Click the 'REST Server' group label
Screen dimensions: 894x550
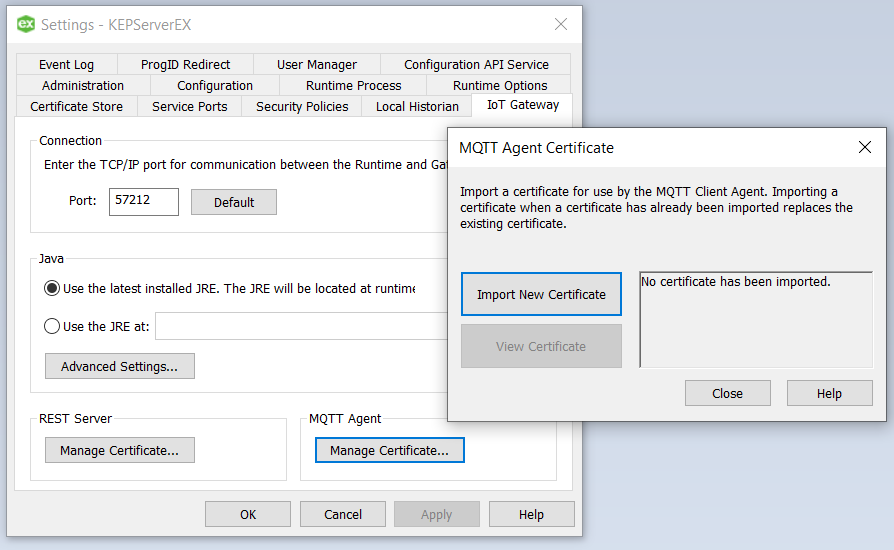75,418
